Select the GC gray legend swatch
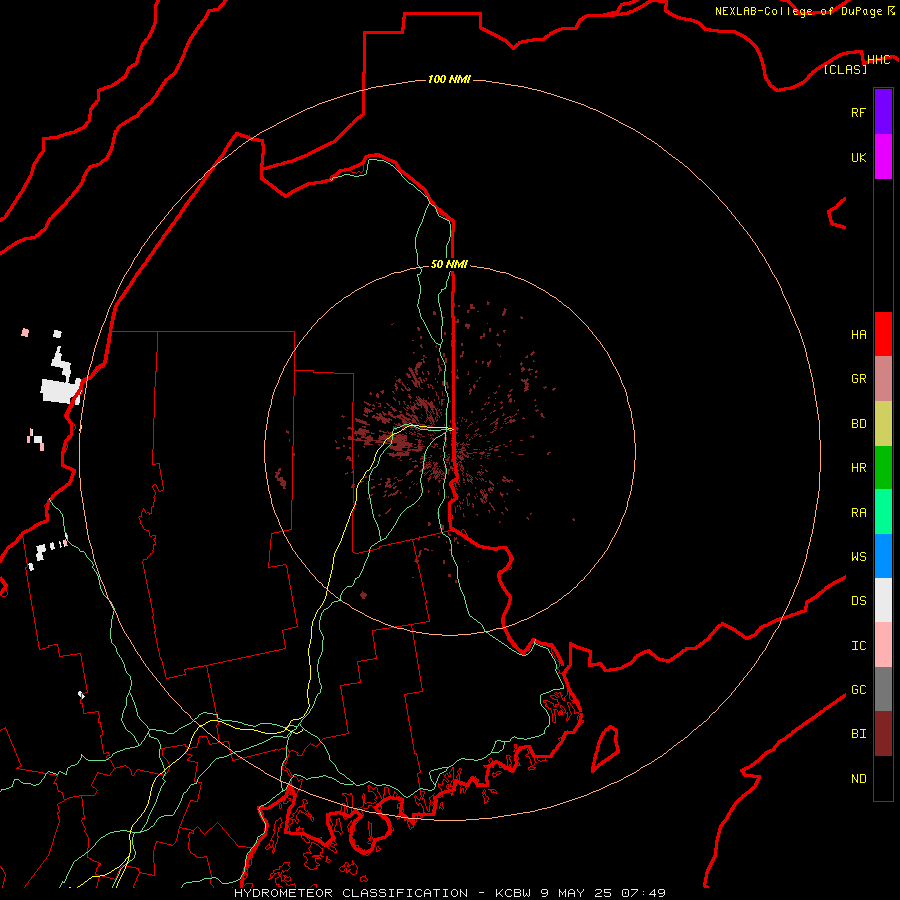The height and width of the screenshot is (900, 900). 883,689
